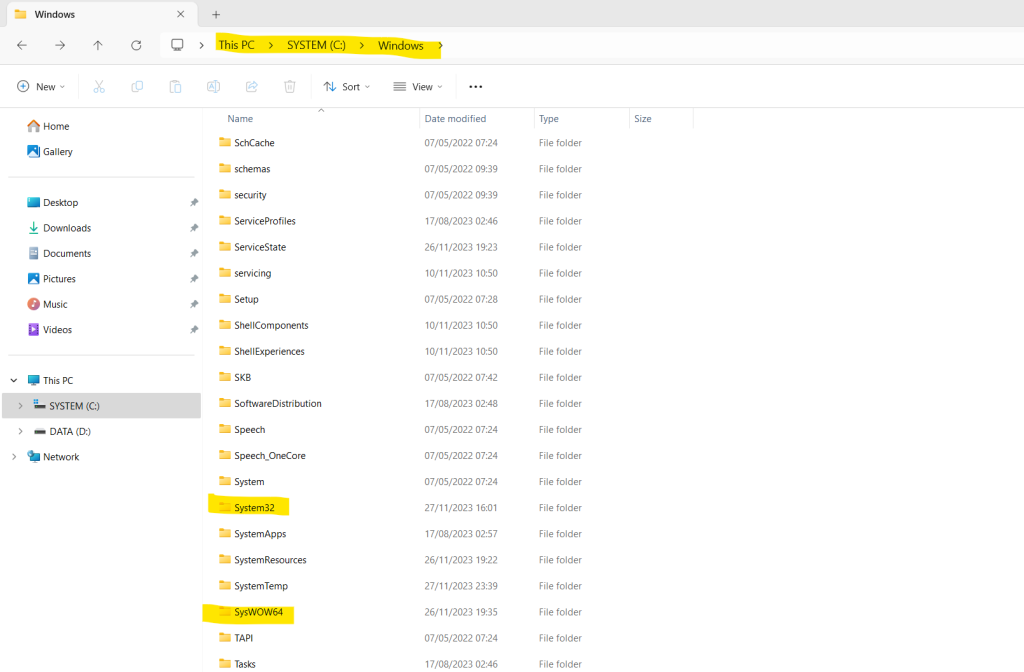The height and width of the screenshot is (672, 1024).
Task: Expand the Network tree node
Action: [x=14, y=456]
